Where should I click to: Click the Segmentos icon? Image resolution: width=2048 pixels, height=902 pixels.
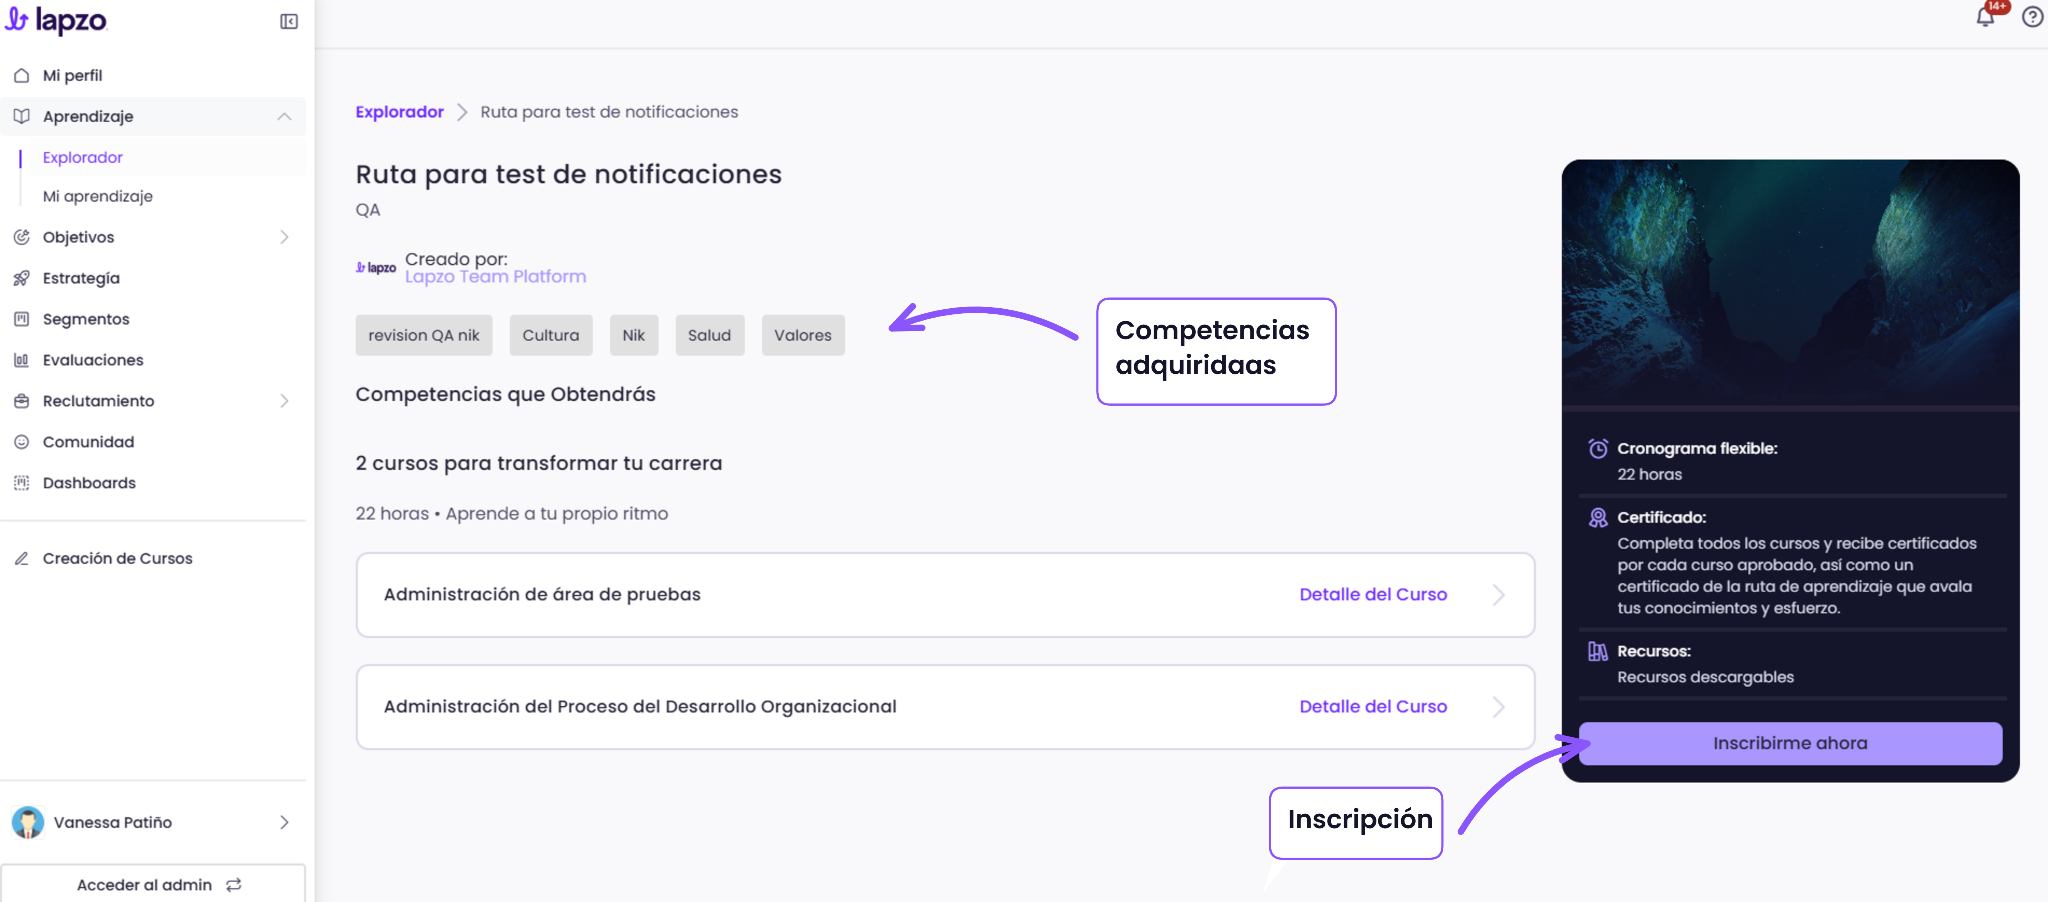pos(21,319)
